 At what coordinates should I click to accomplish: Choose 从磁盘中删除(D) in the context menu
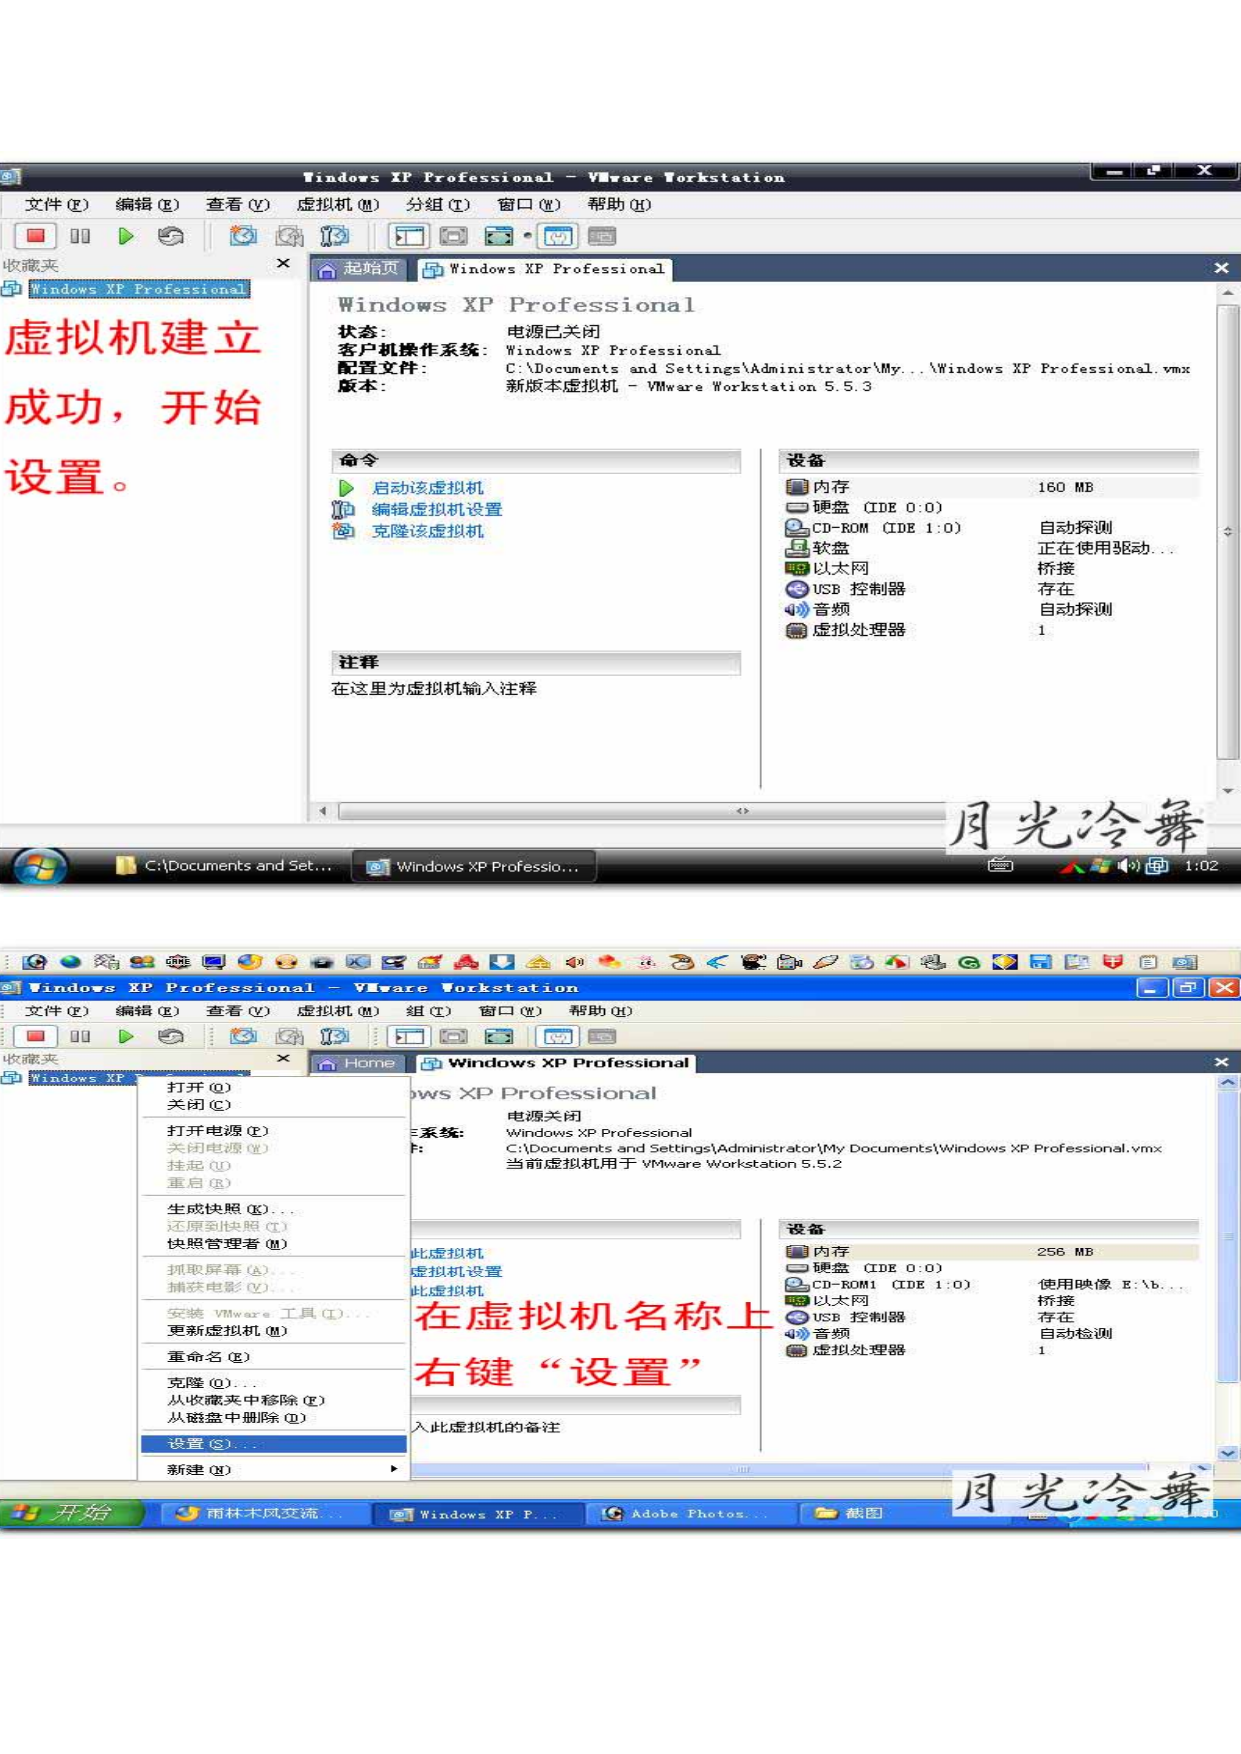coord(274,1418)
